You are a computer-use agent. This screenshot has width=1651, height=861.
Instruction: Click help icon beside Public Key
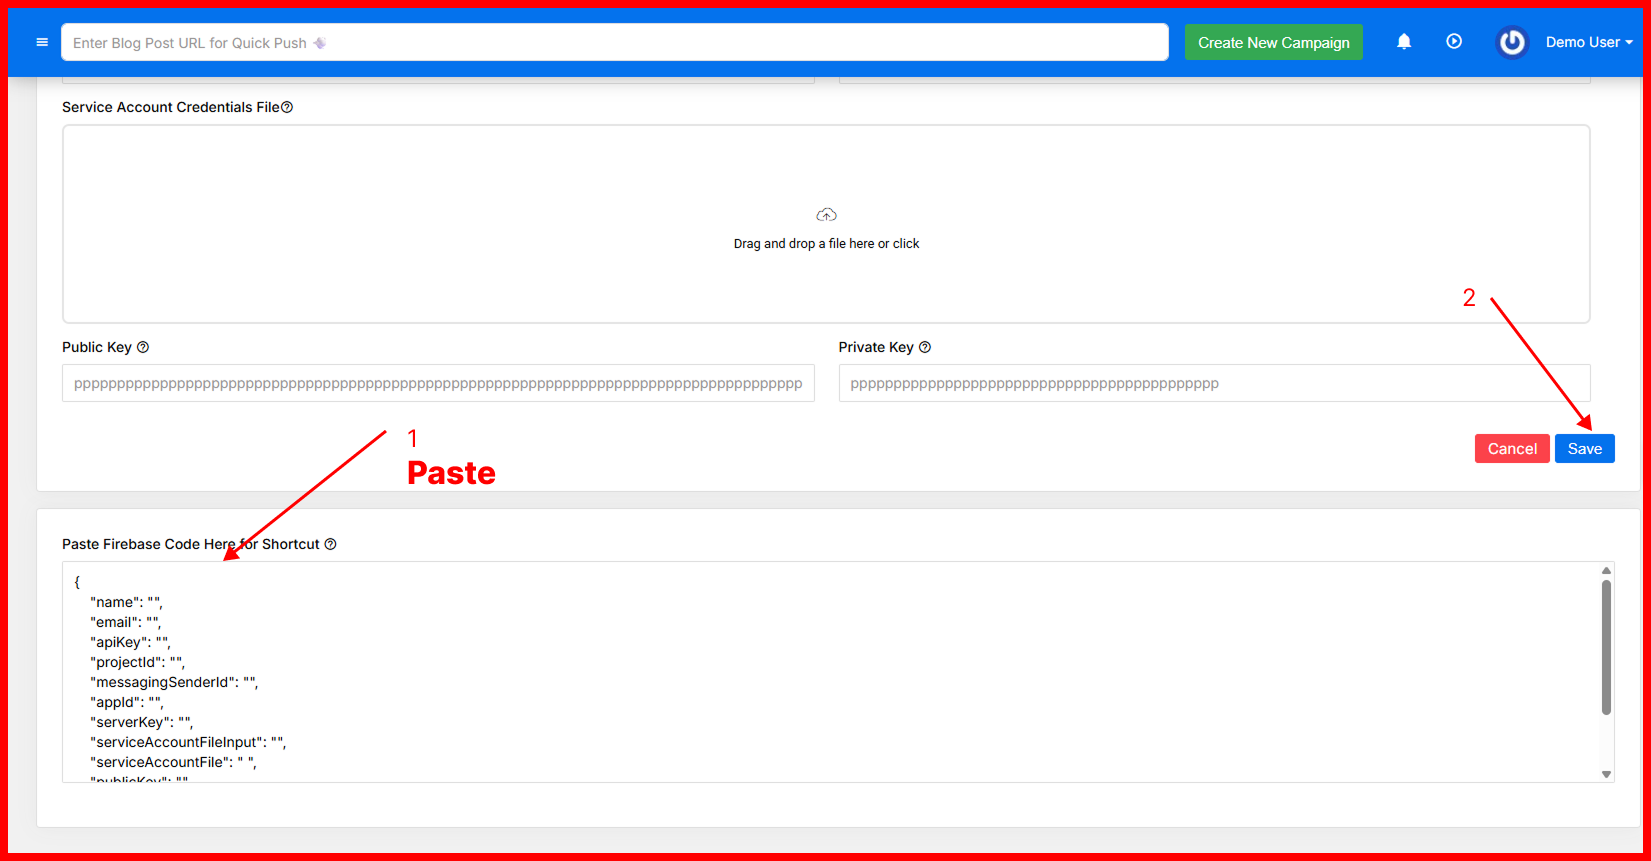(x=143, y=347)
